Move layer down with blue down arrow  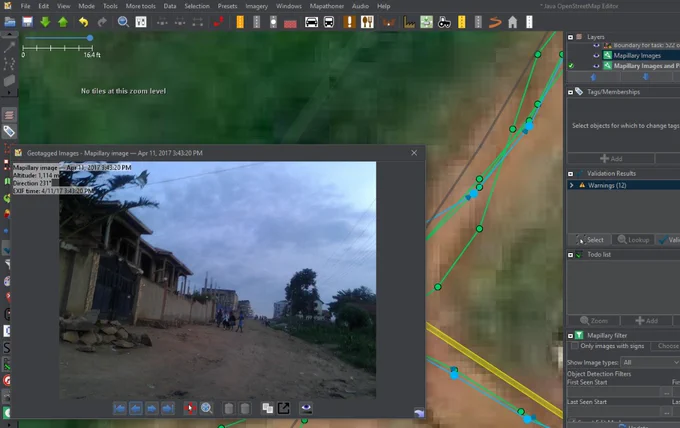point(646,77)
